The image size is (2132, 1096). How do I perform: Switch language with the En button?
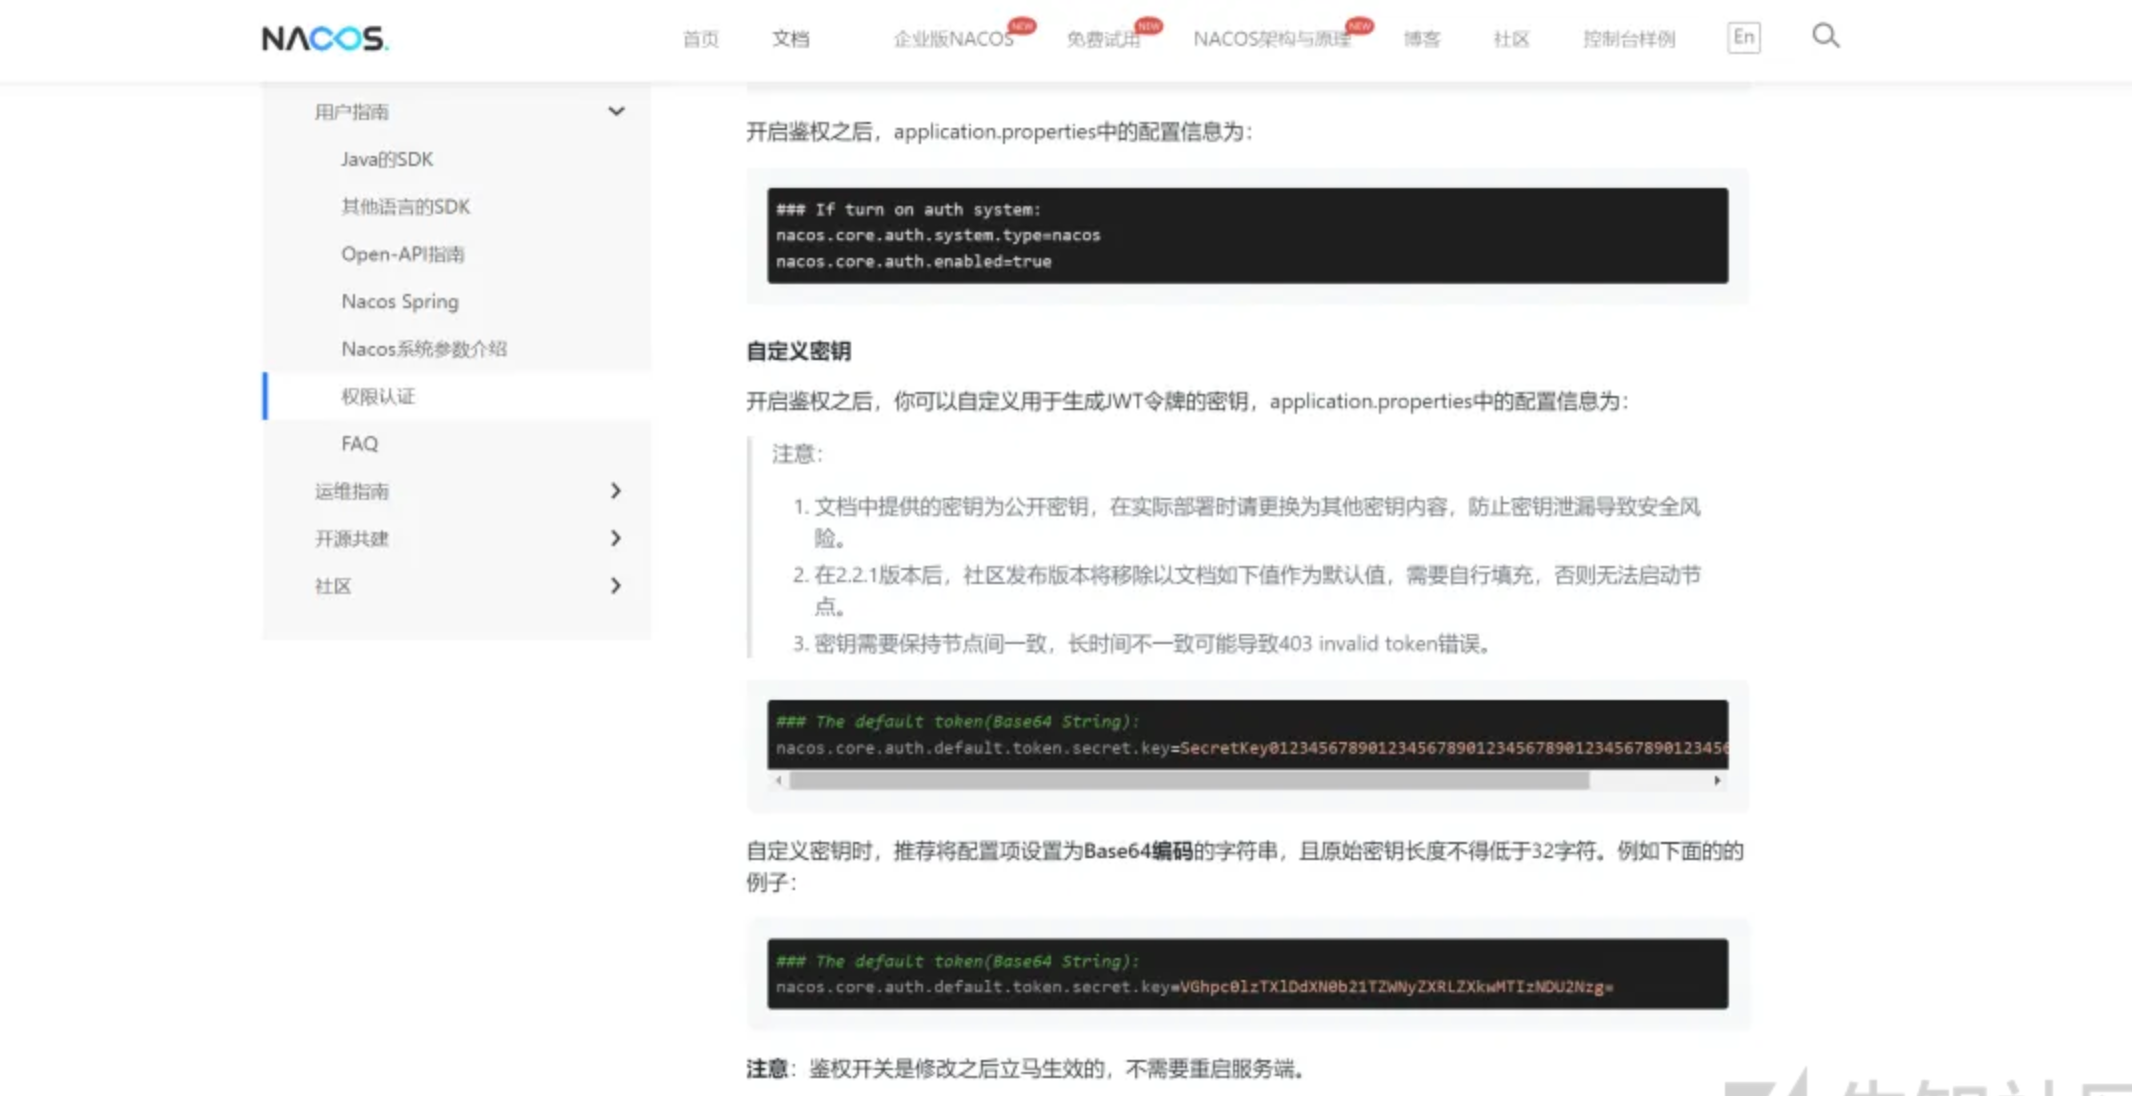click(1743, 37)
